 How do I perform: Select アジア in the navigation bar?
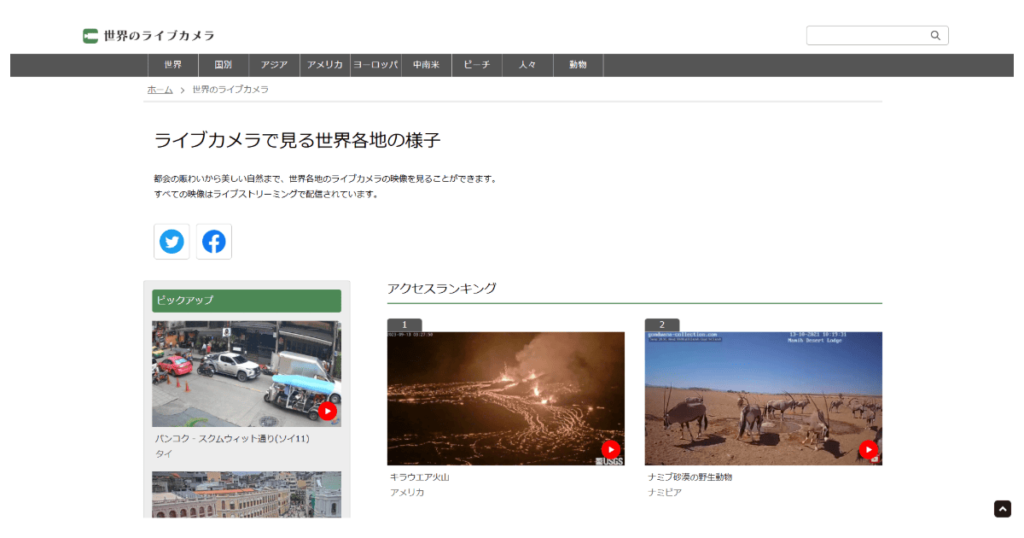click(x=274, y=65)
